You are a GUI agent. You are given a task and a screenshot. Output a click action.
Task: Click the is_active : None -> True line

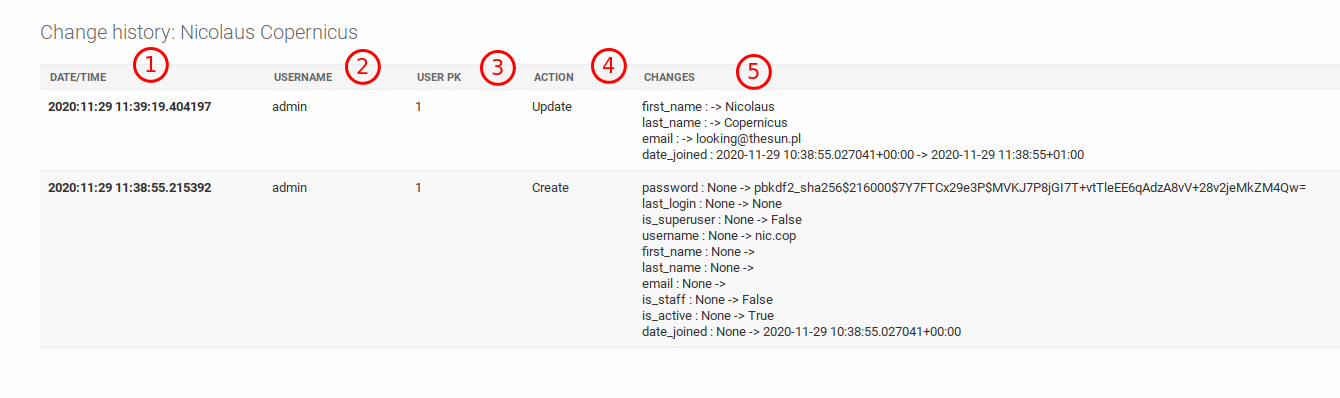708,315
